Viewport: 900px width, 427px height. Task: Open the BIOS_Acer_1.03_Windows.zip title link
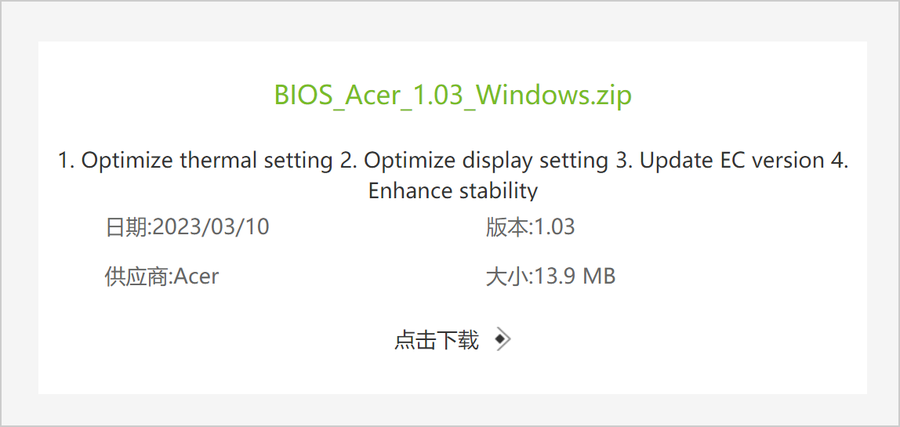pyautogui.click(x=453, y=95)
